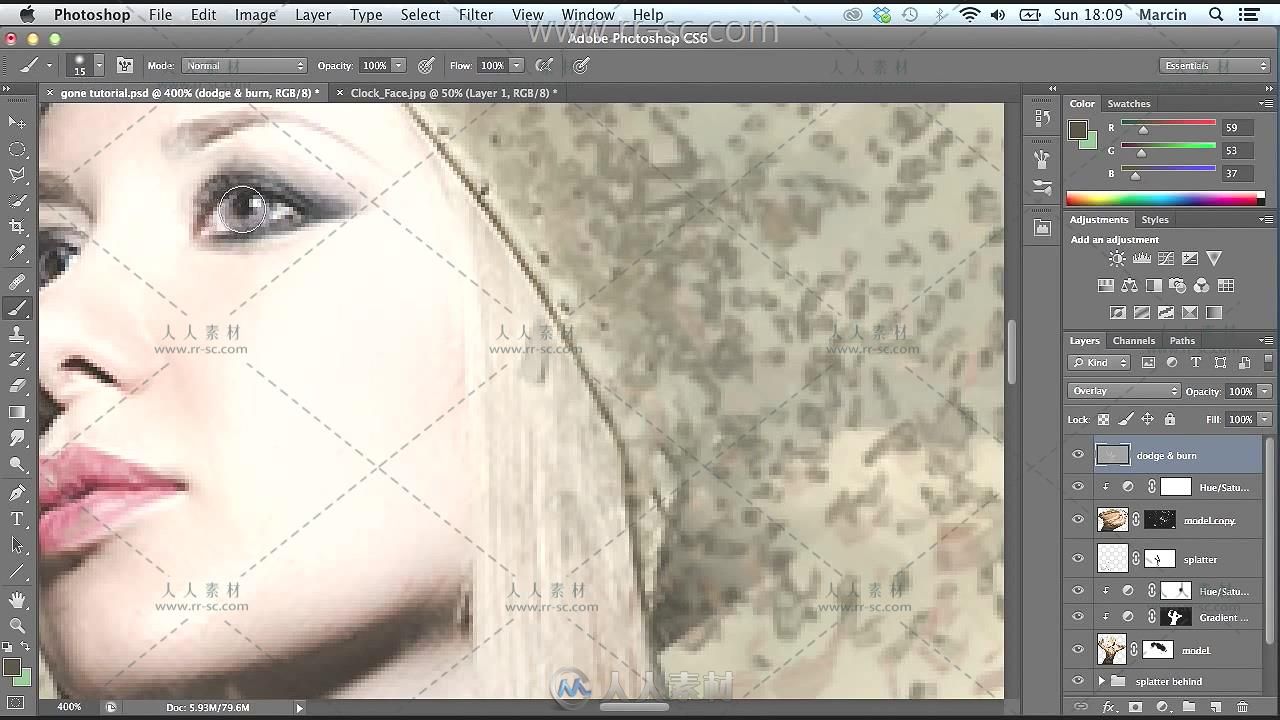This screenshot has height=720, width=1280.
Task: Select the Eyedropper tool
Action: click(17, 254)
